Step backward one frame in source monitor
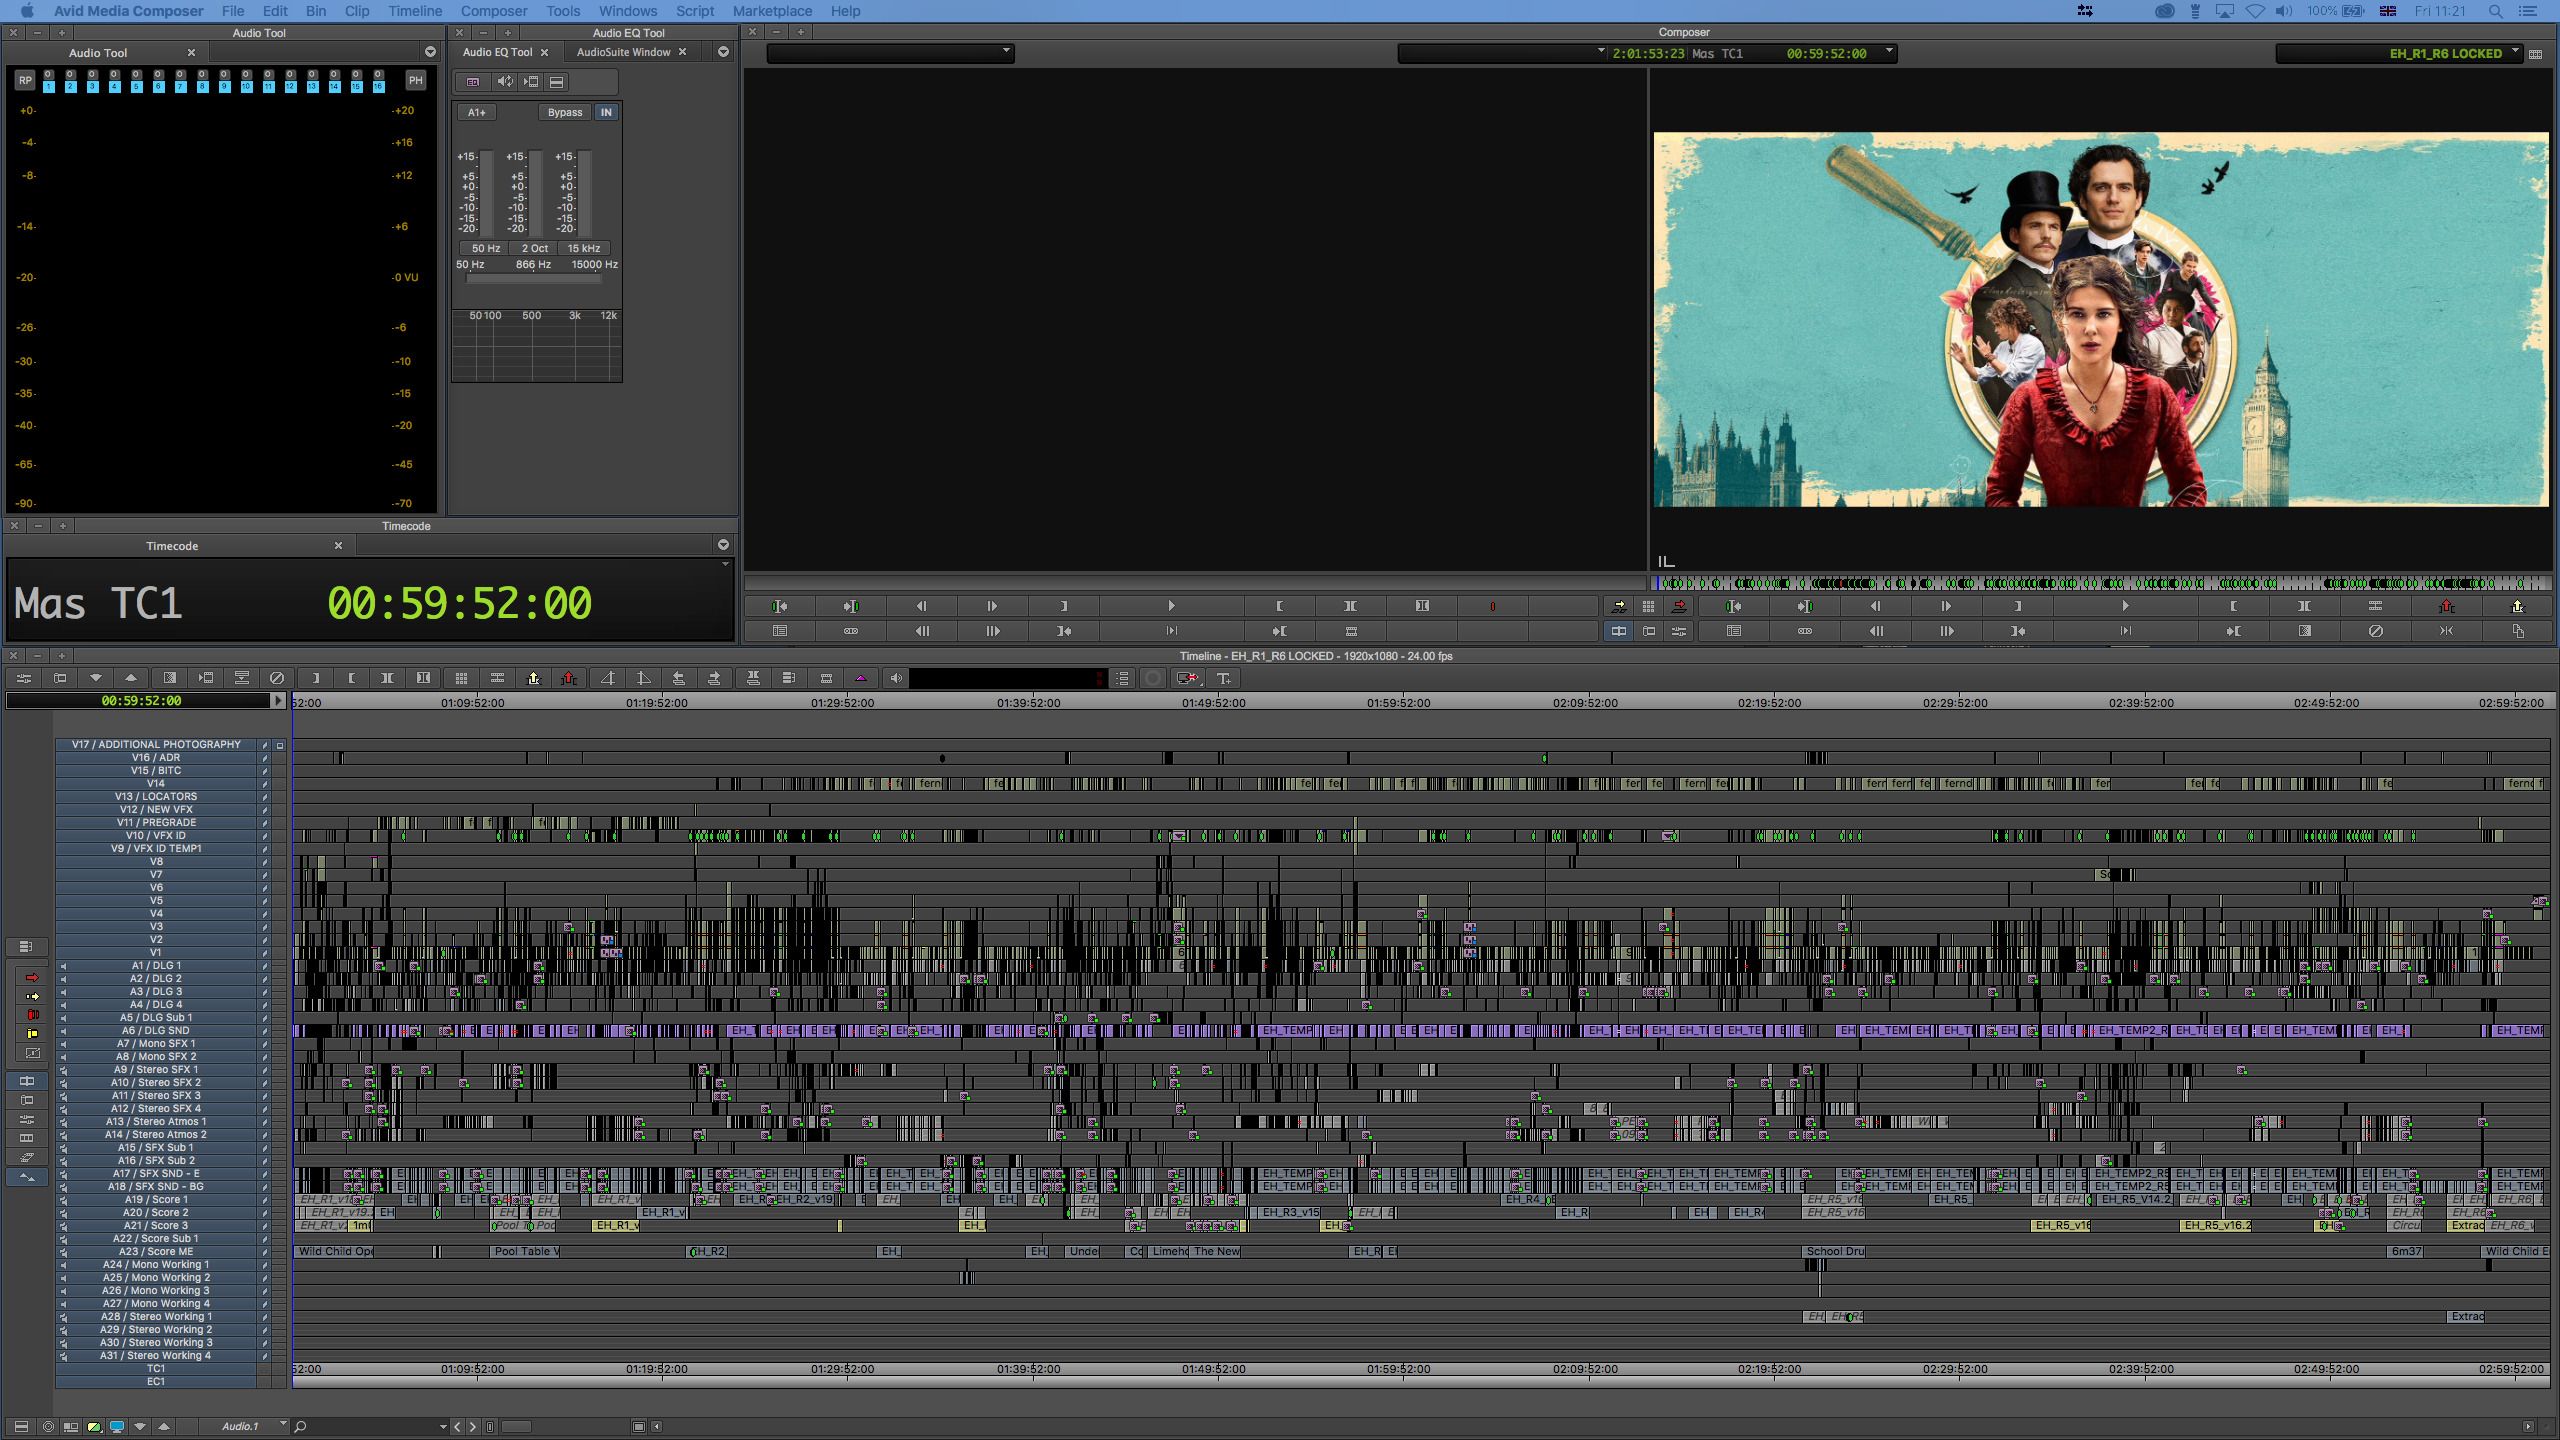This screenshot has width=2560, height=1440. click(921, 606)
